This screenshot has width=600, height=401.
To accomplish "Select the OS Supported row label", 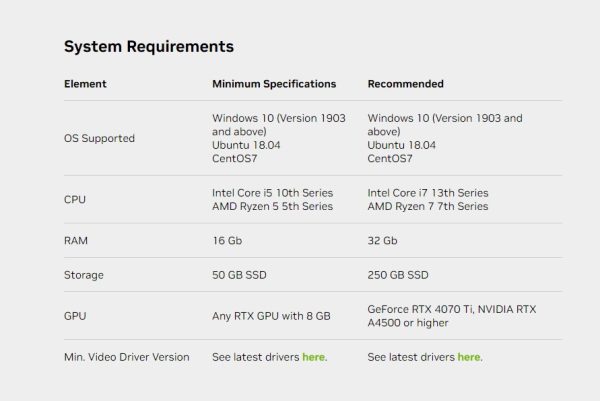I will [99, 138].
